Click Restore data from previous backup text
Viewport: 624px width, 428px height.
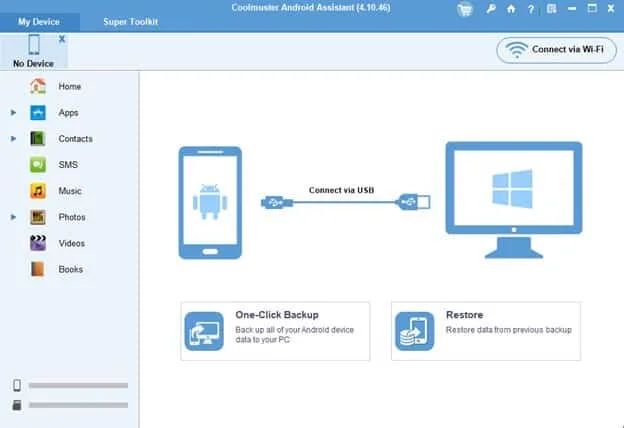(509, 330)
